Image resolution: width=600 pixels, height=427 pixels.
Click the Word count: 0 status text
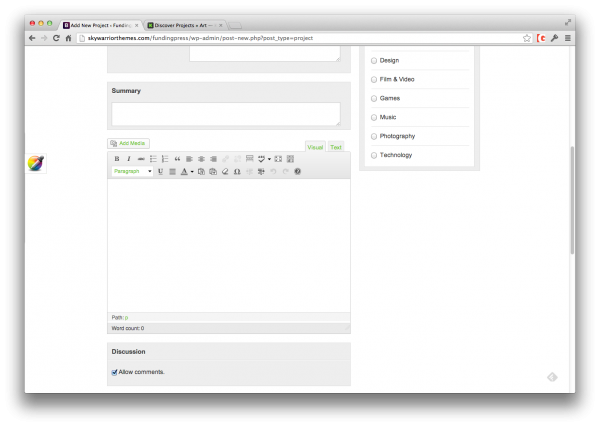tap(128, 328)
